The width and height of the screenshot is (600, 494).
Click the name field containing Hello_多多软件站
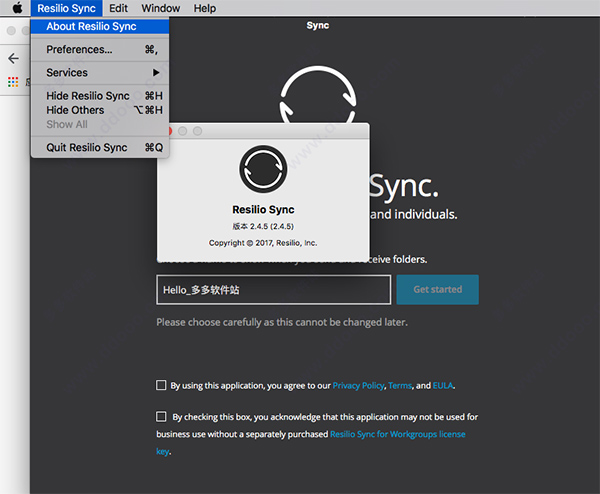[x=274, y=290]
